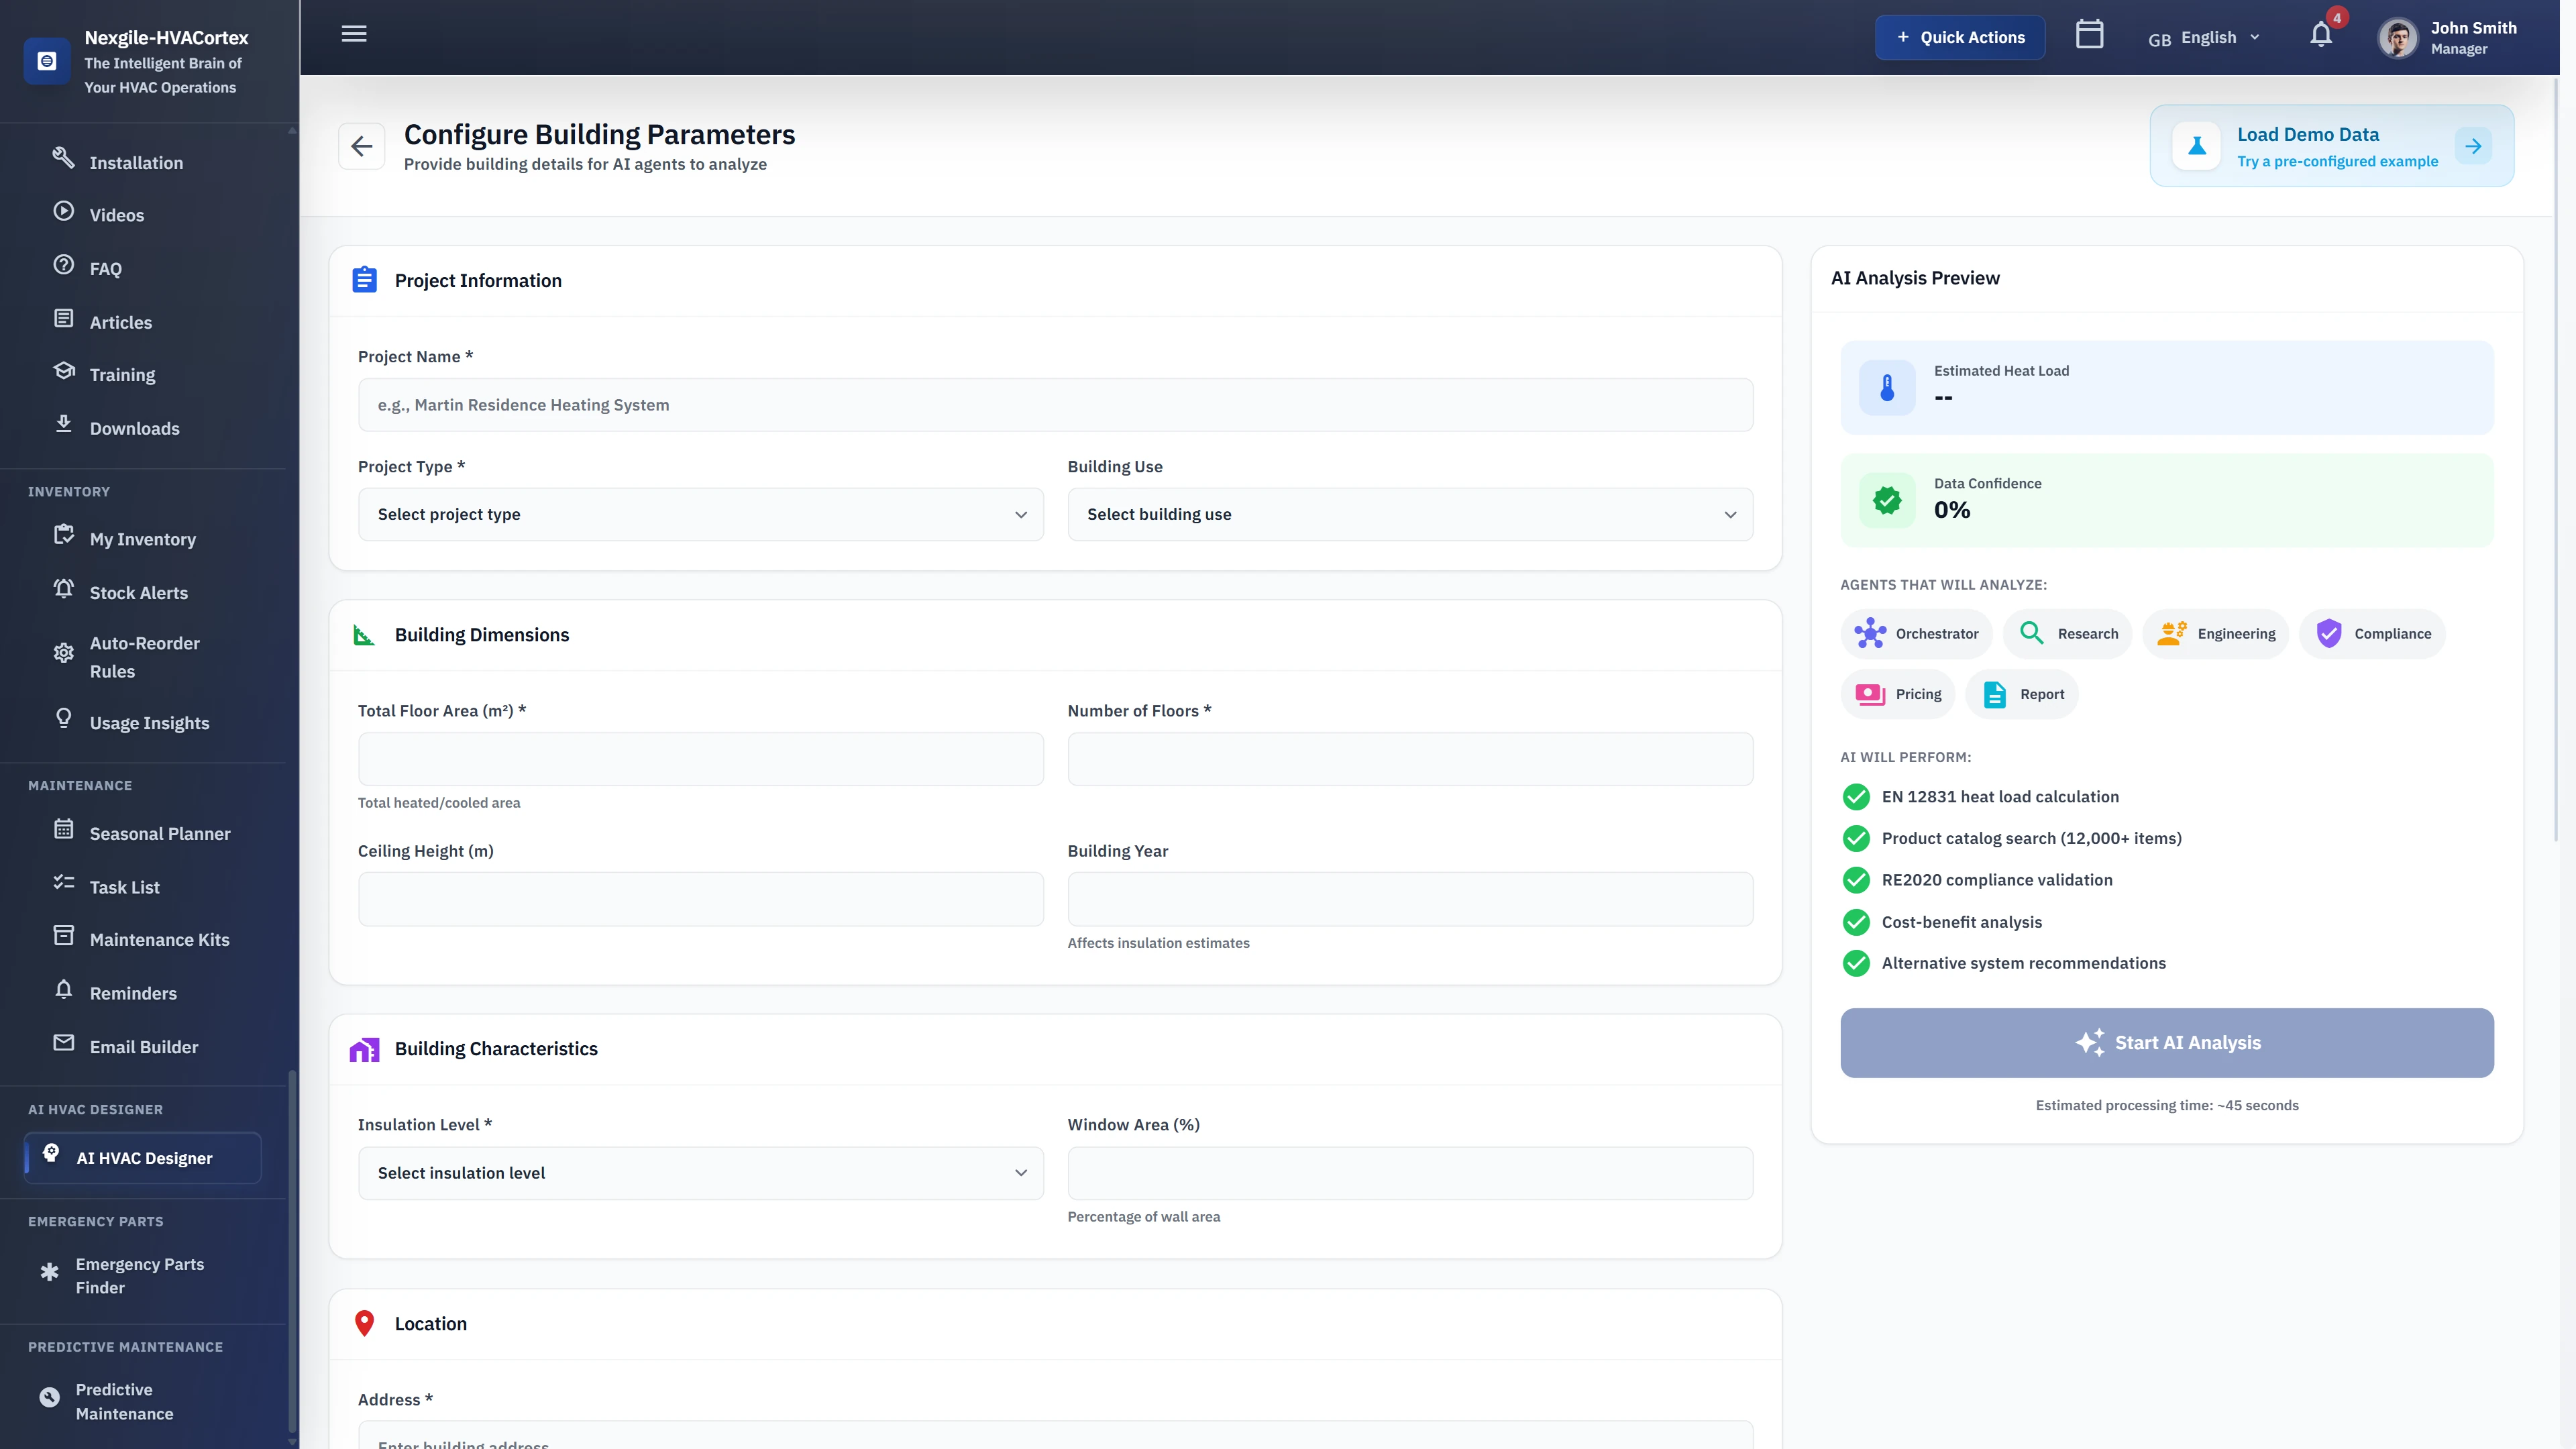This screenshot has width=2576, height=1449.
Task: Click the back arrow on Configure Building Parameters
Action: click(x=361, y=145)
